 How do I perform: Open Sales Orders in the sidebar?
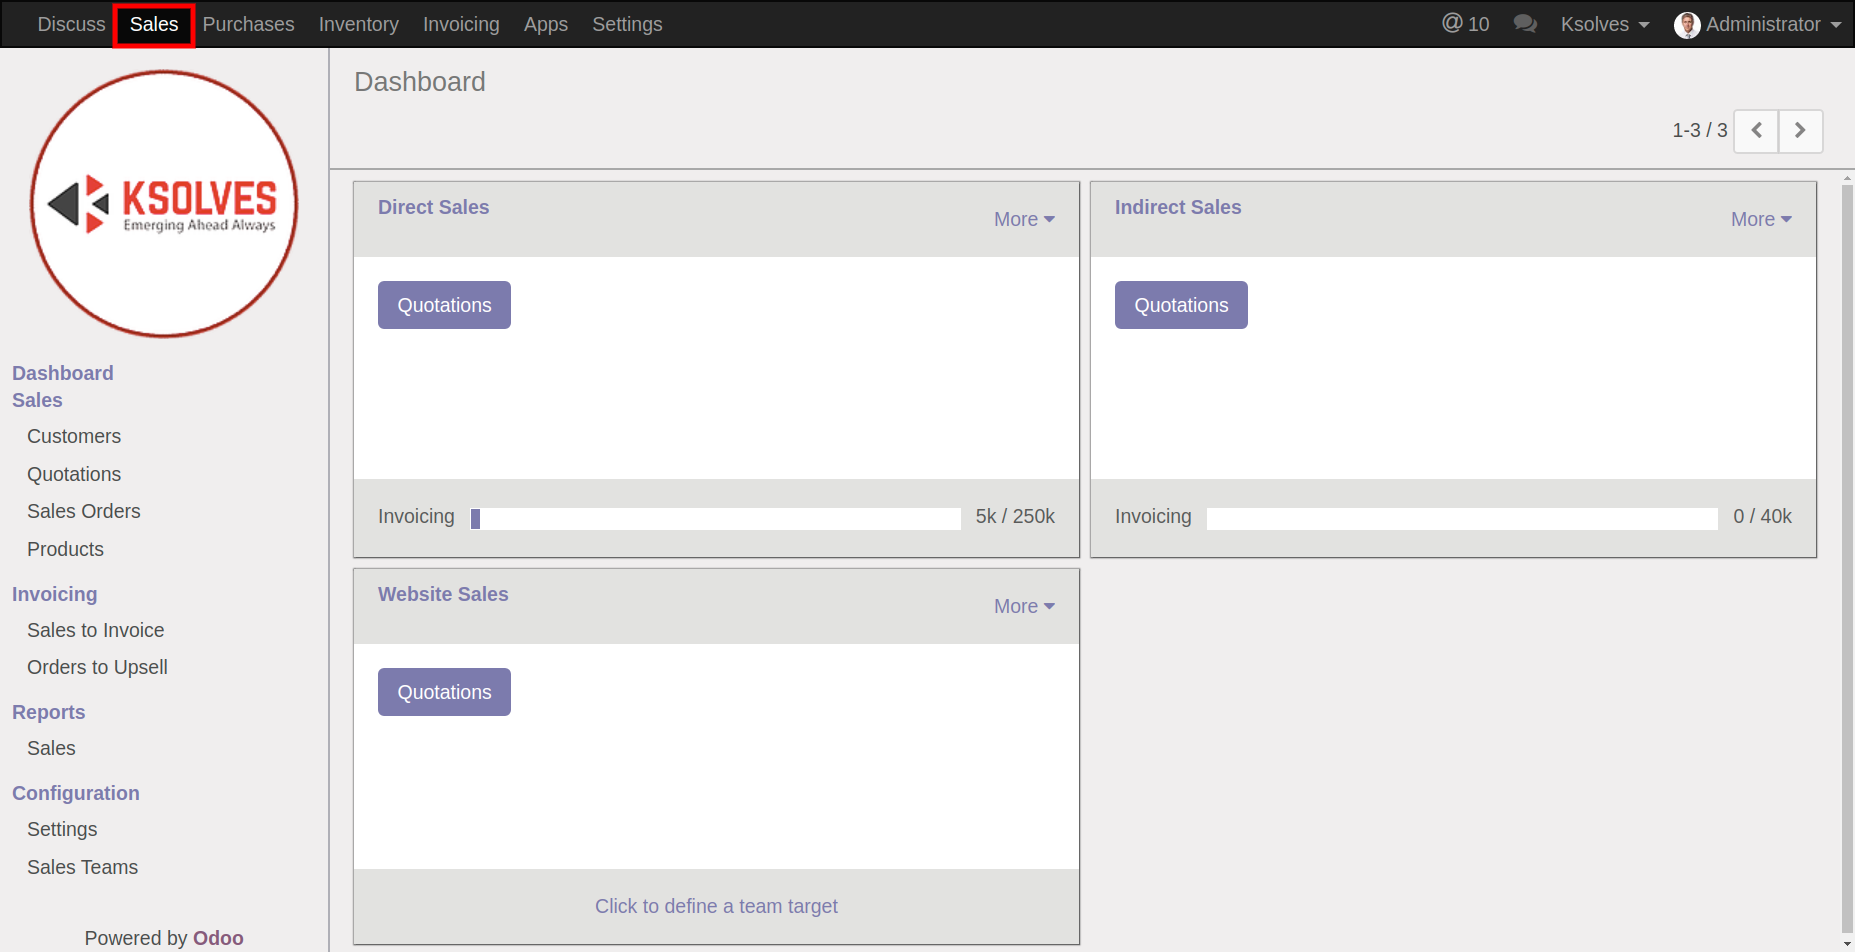[84, 511]
